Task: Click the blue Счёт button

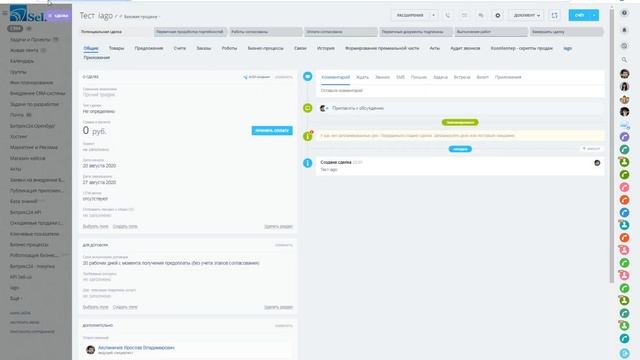Action: [579, 16]
